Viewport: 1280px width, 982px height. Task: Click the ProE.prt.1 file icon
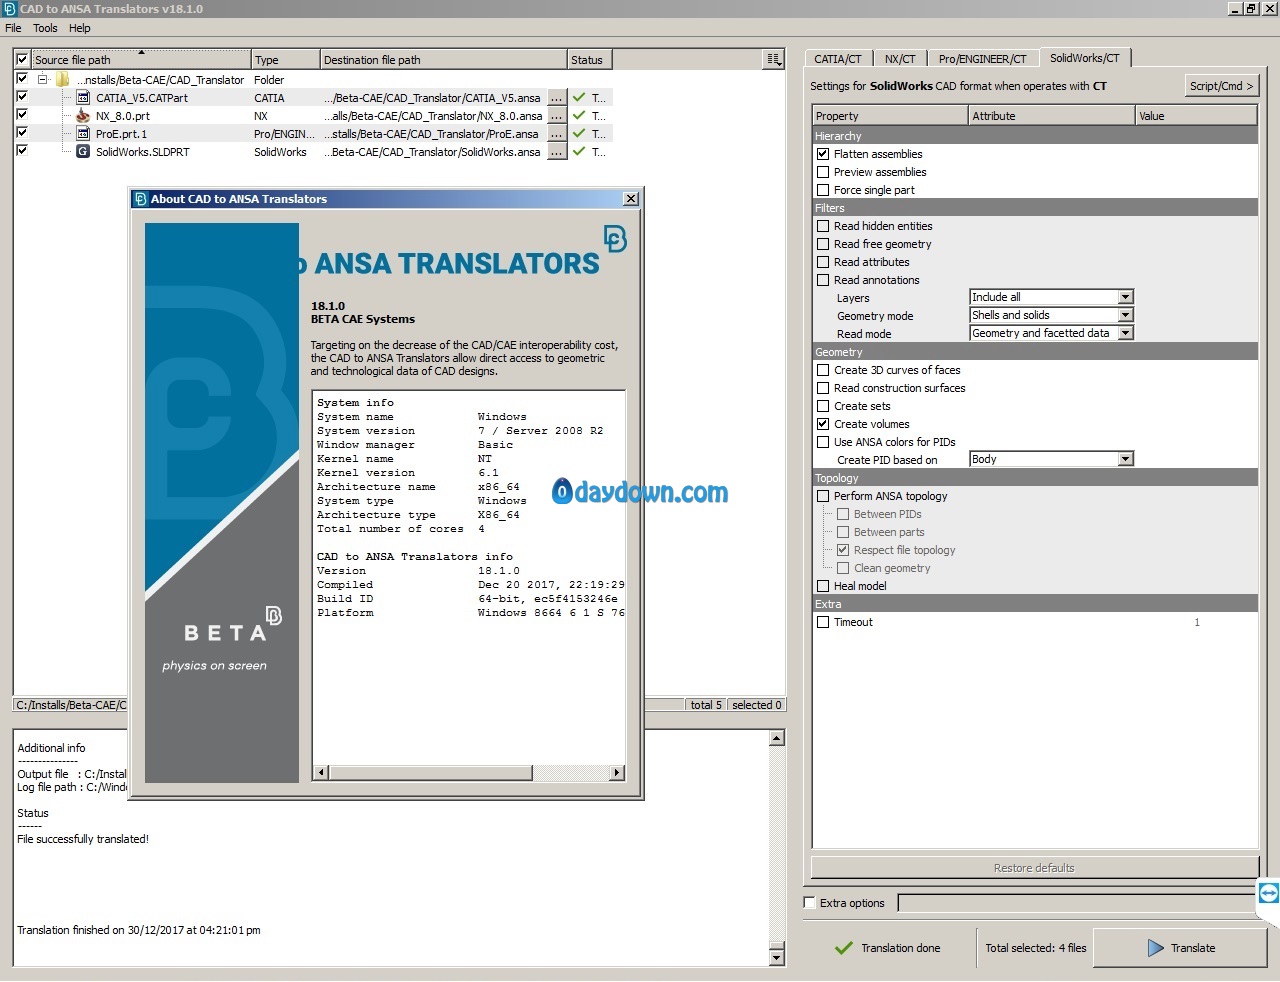[x=83, y=134]
